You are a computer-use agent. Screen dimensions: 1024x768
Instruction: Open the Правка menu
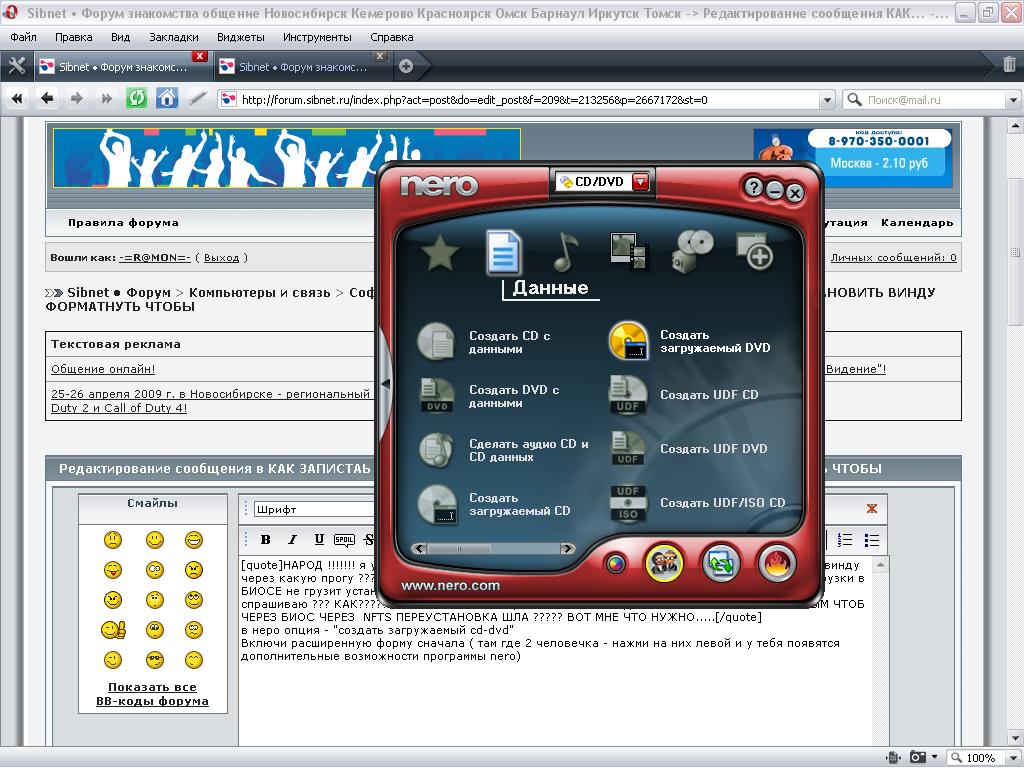click(73, 37)
